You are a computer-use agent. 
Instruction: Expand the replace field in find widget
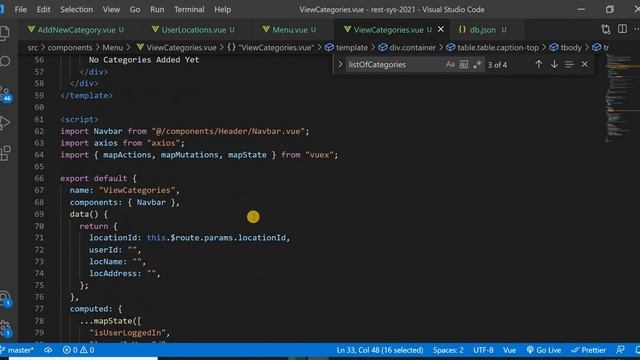(x=340, y=64)
